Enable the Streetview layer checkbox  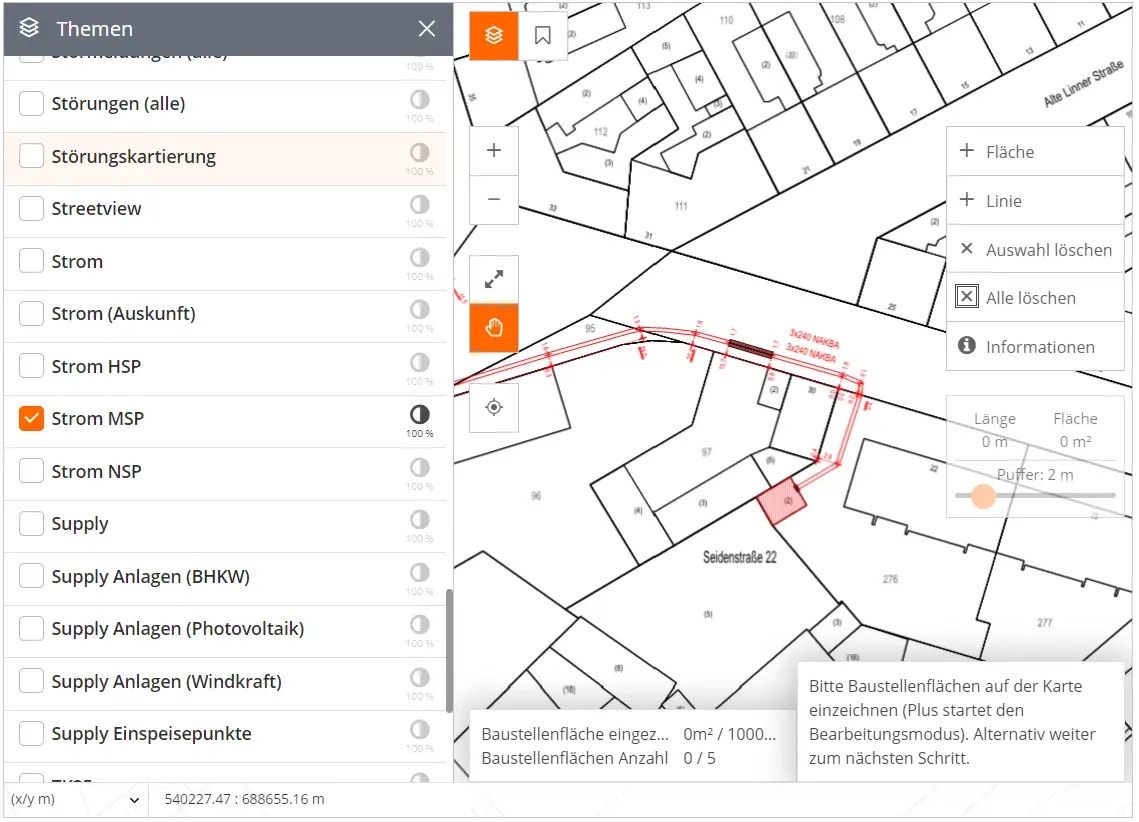[32, 209]
